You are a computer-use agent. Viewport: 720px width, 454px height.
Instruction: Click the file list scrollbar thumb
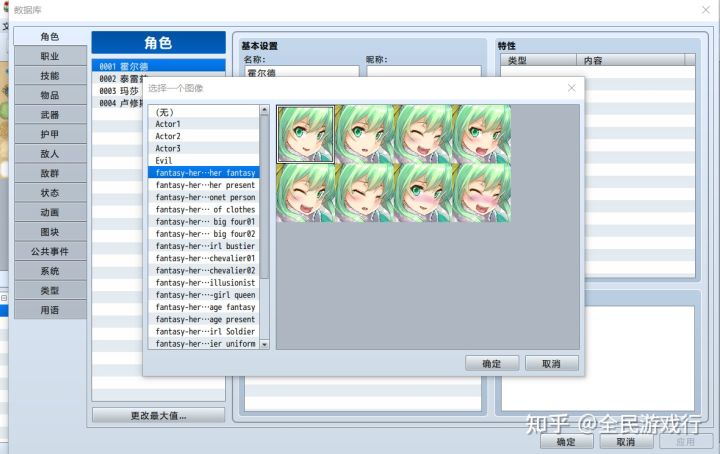coord(264,196)
